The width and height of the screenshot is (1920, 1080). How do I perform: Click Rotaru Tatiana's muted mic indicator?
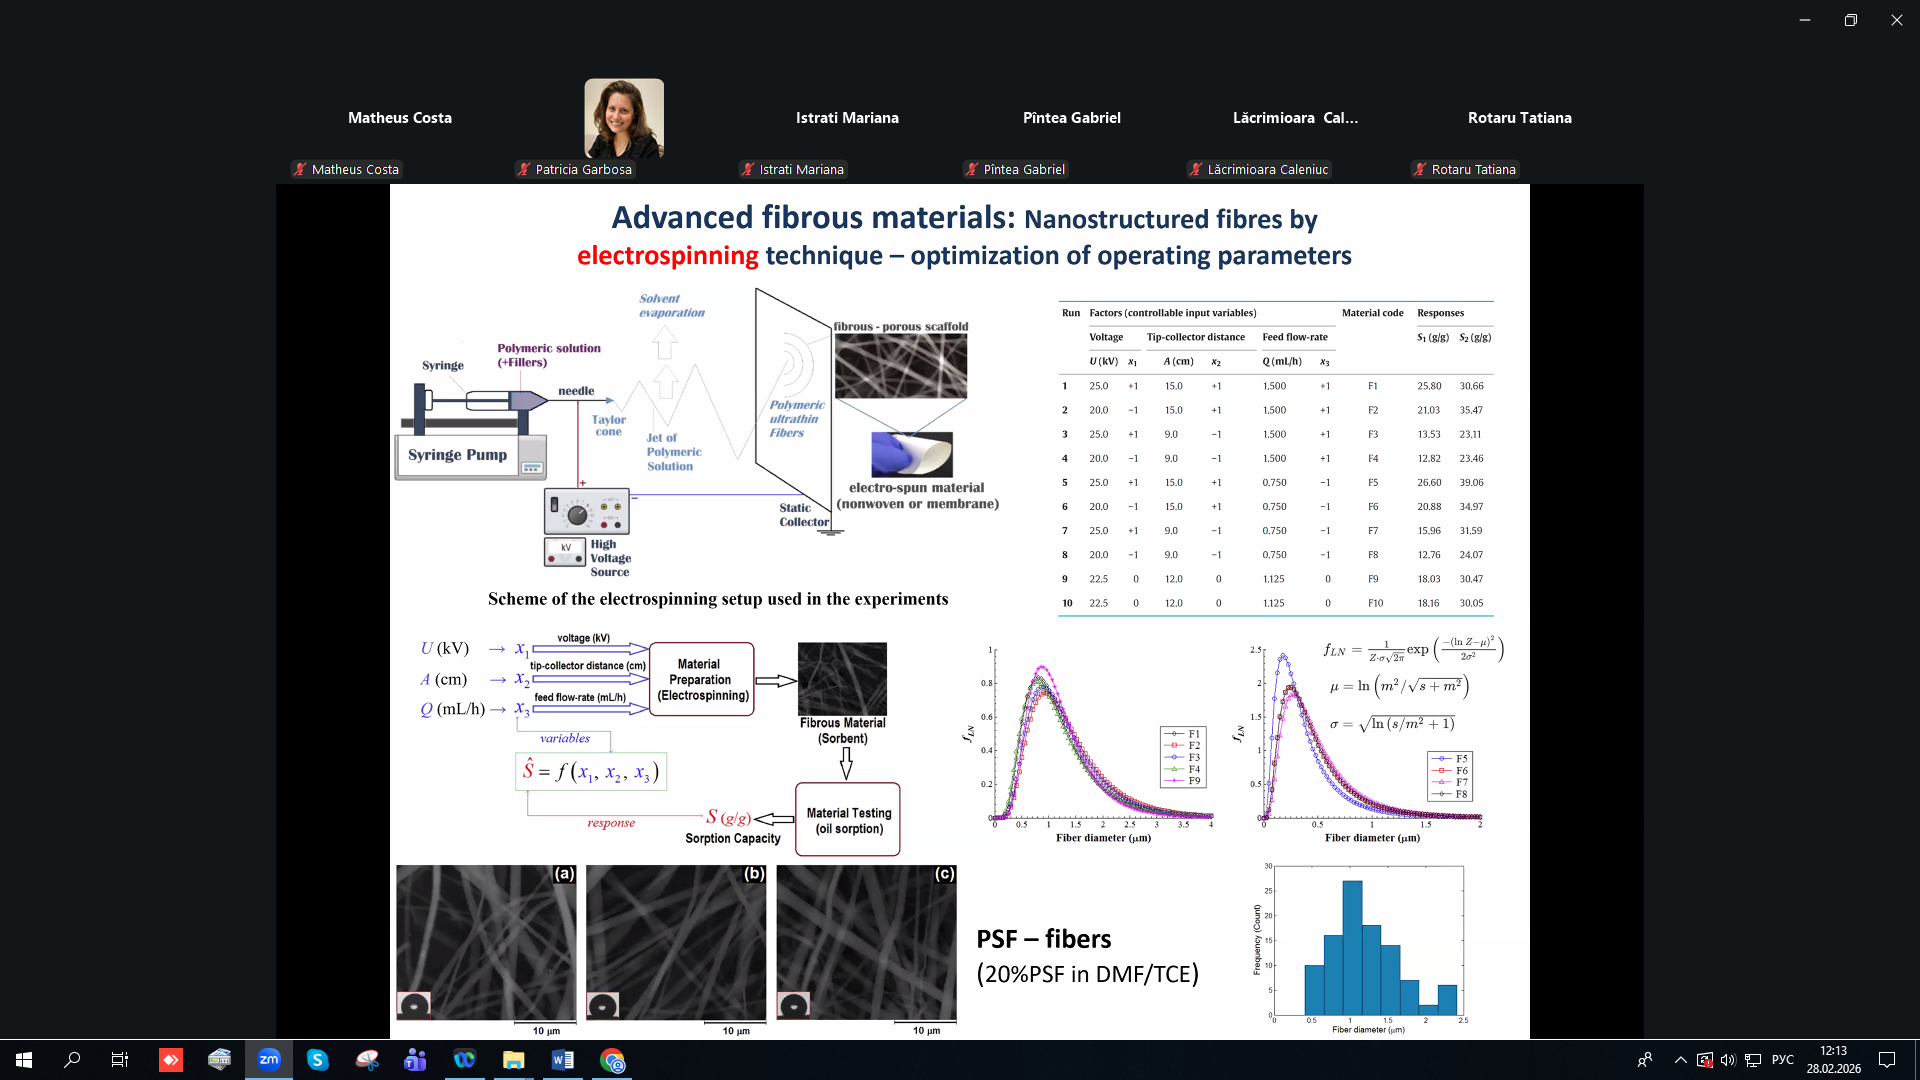point(1420,170)
